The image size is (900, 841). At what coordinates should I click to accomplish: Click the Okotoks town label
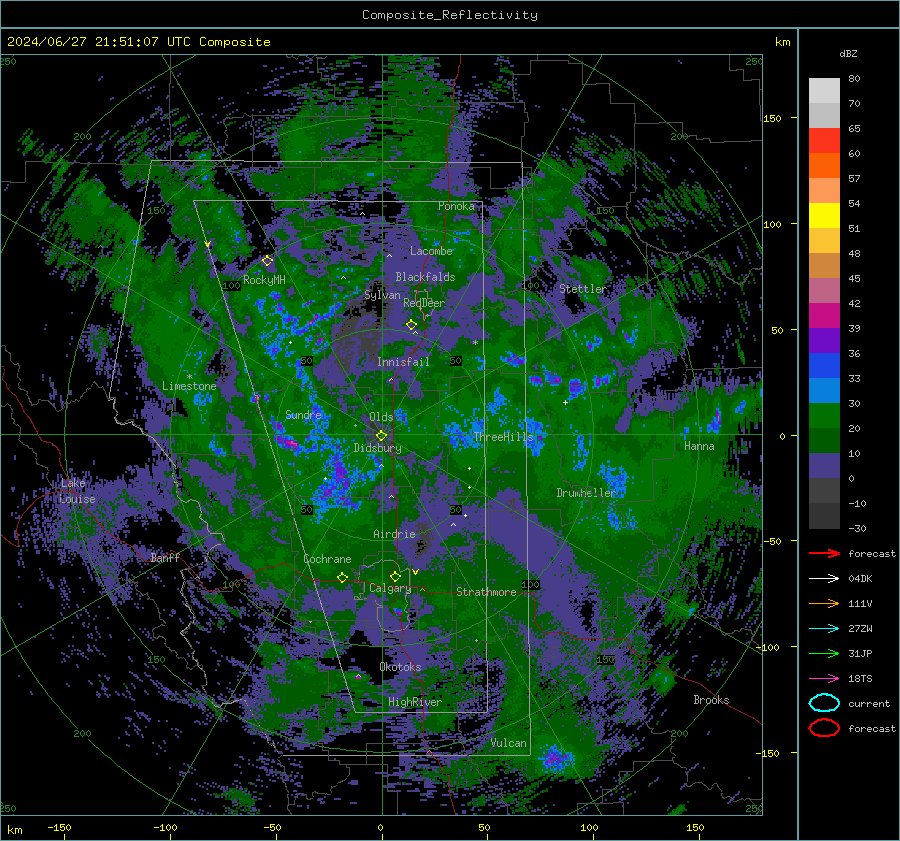tap(400, 667)
